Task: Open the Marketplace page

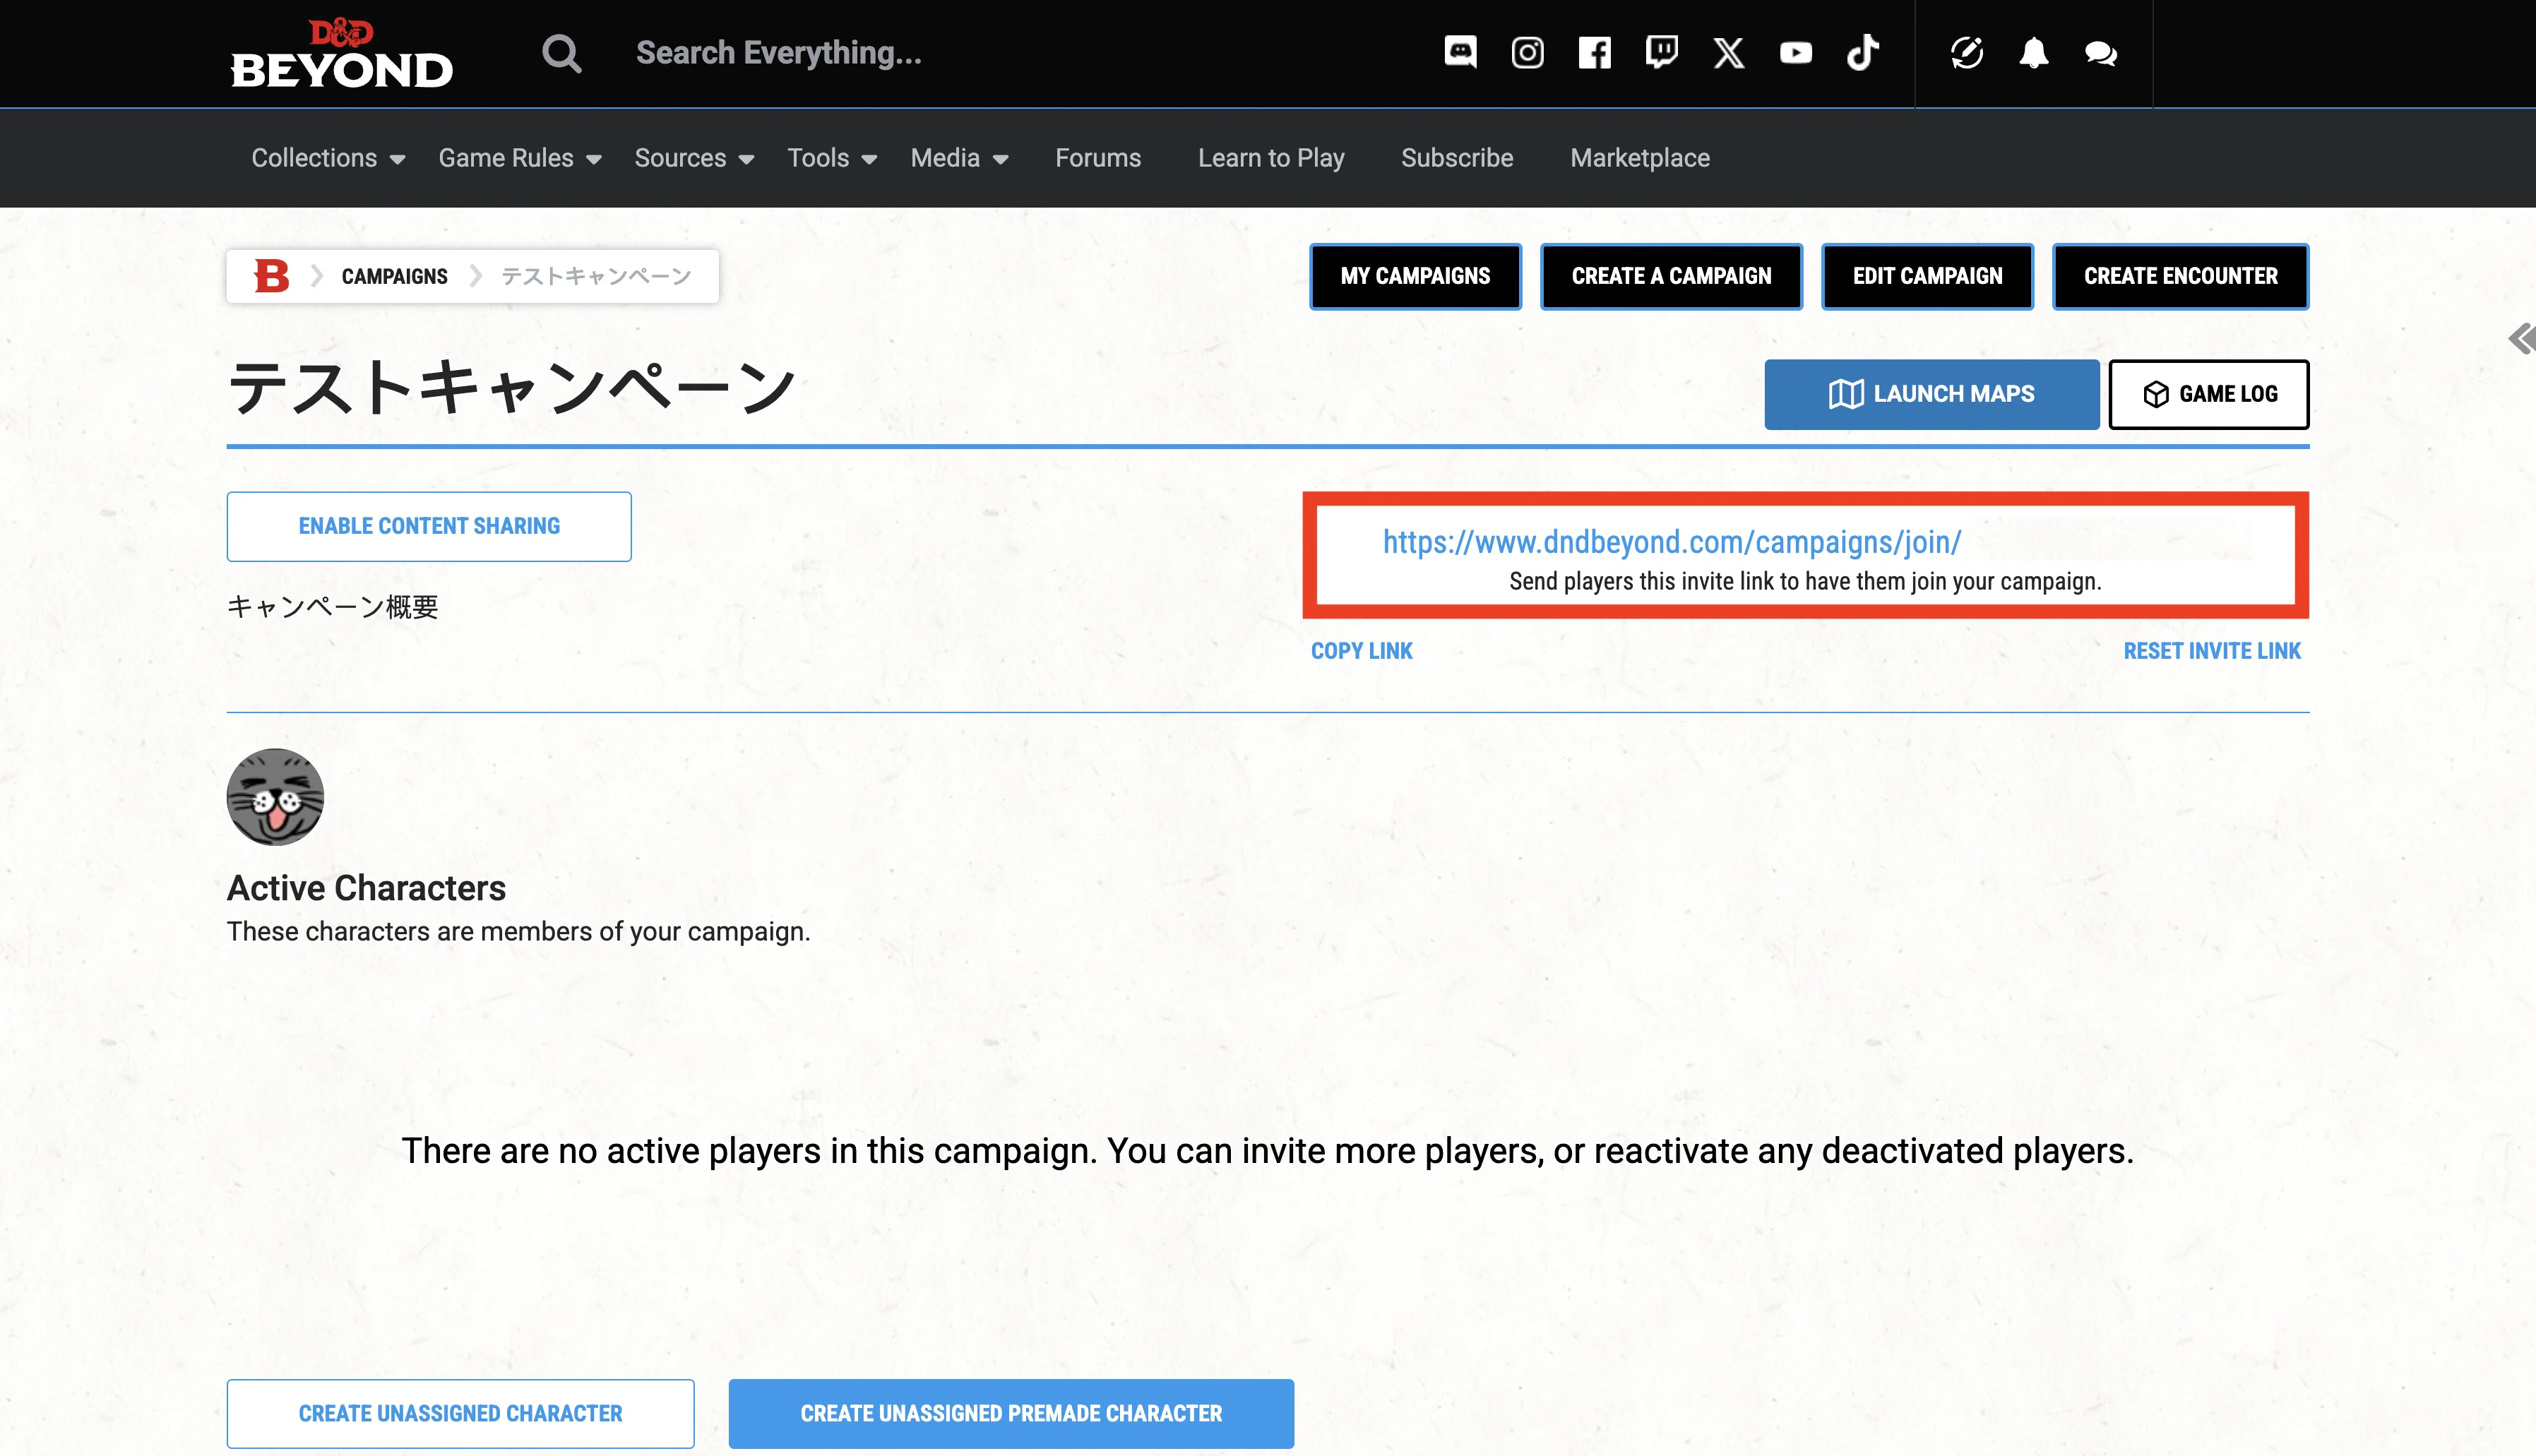Action: point(1640,158)
